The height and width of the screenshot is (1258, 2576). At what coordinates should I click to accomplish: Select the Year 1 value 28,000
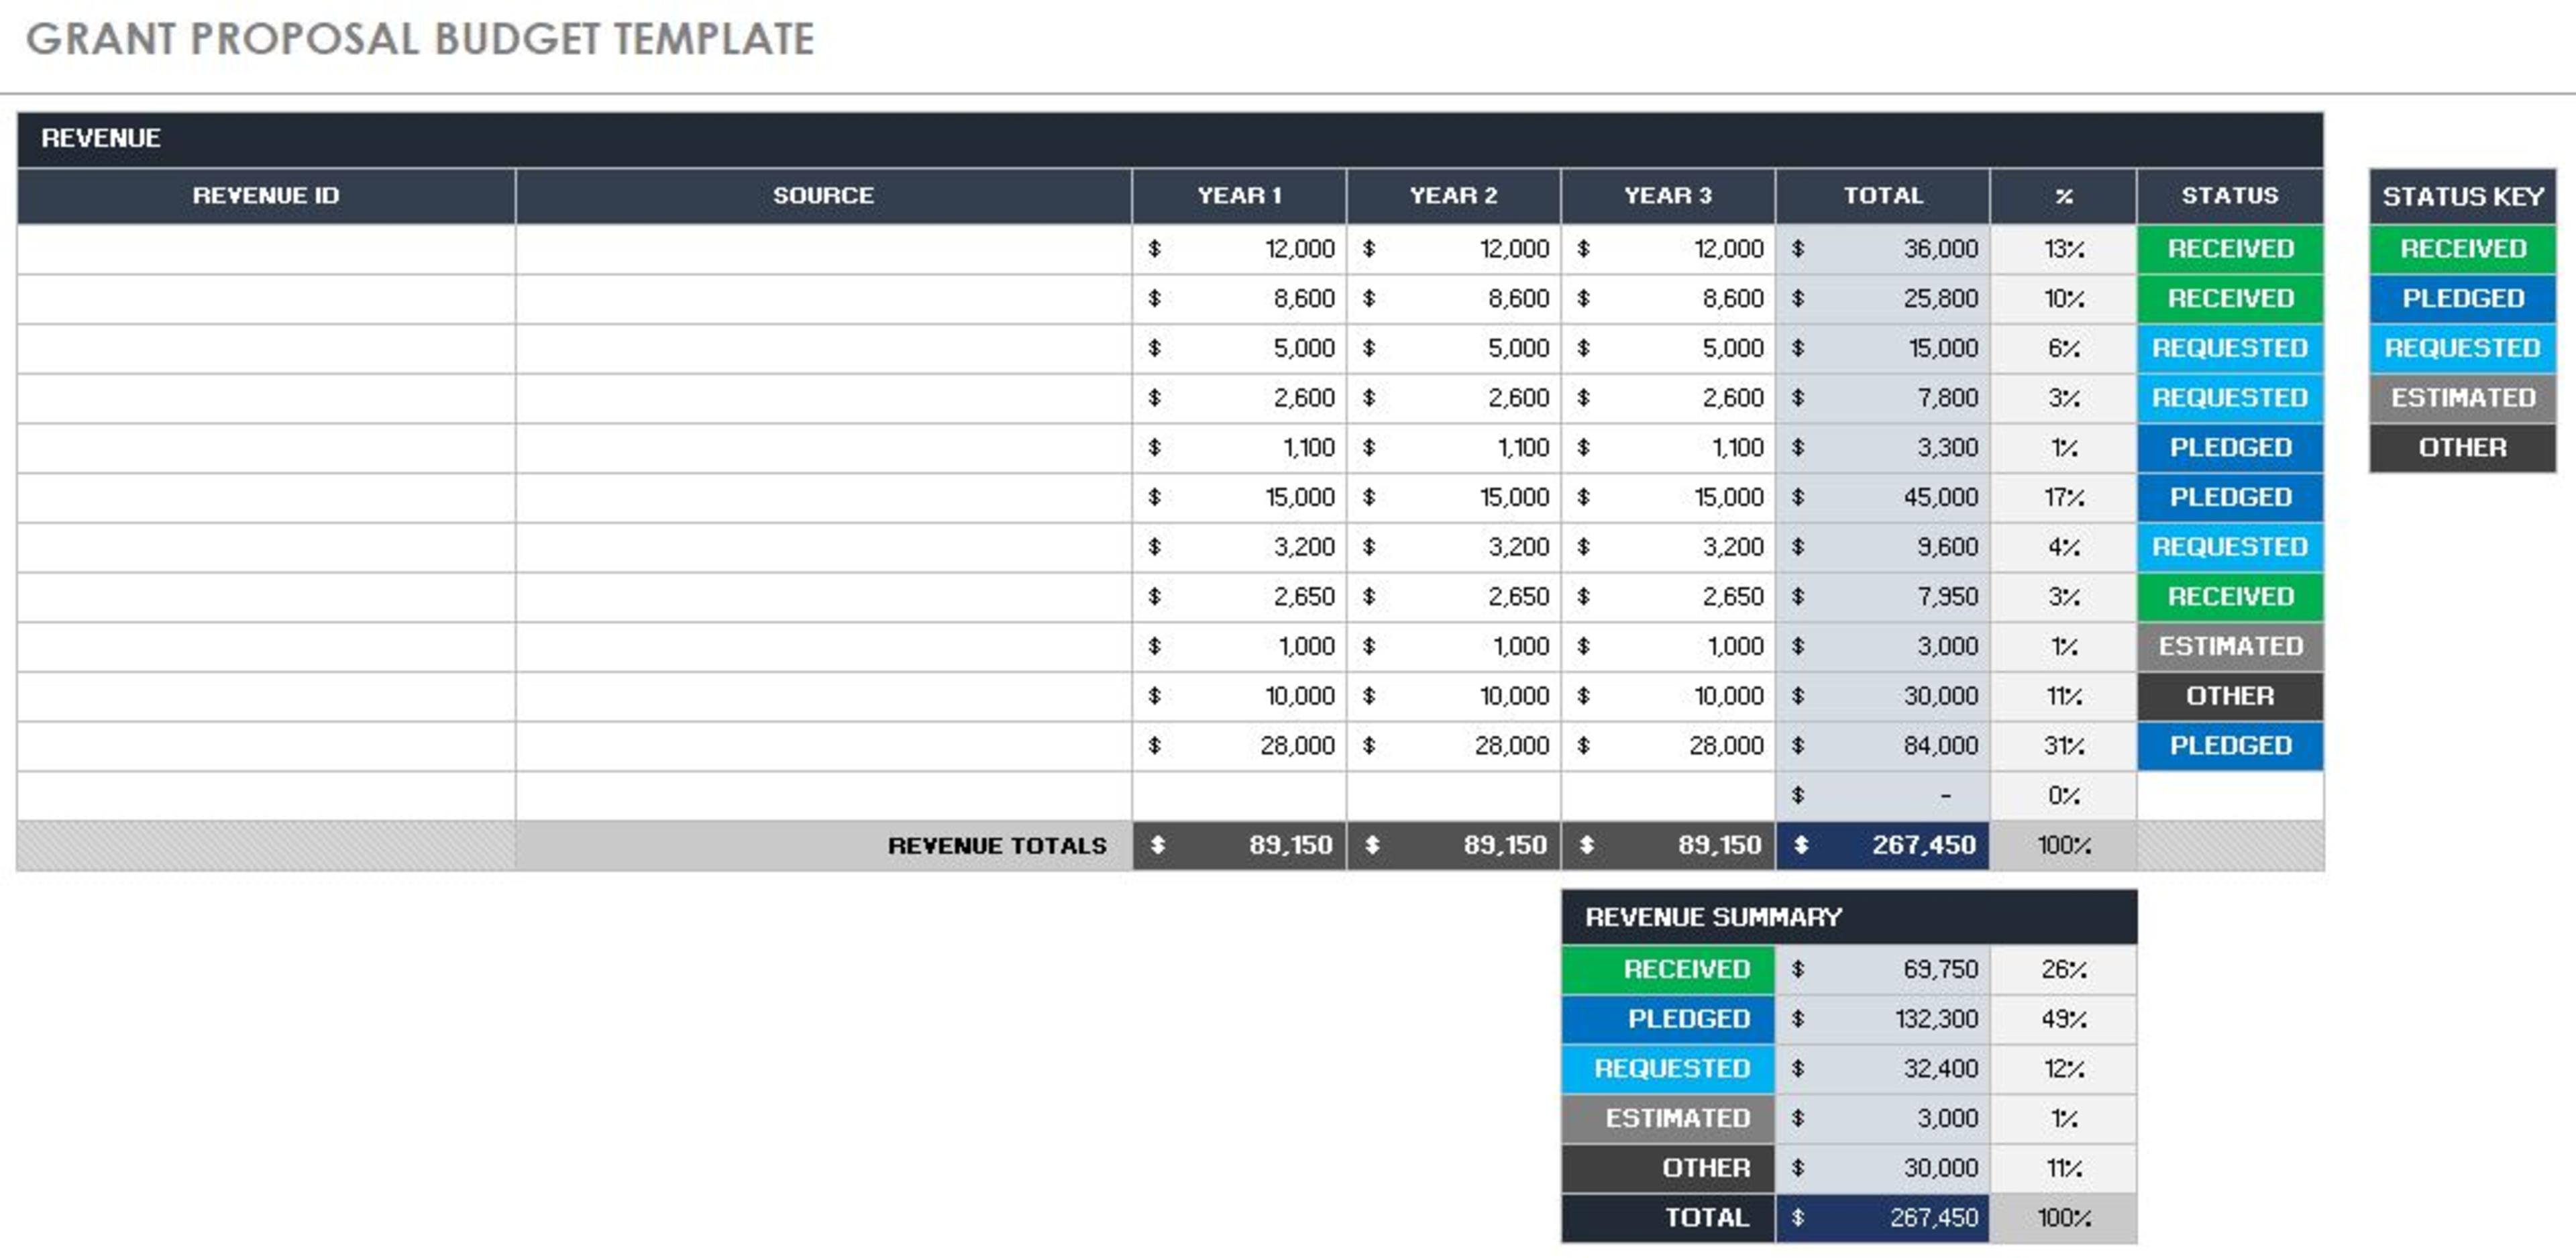click(x=1239, y=745)
